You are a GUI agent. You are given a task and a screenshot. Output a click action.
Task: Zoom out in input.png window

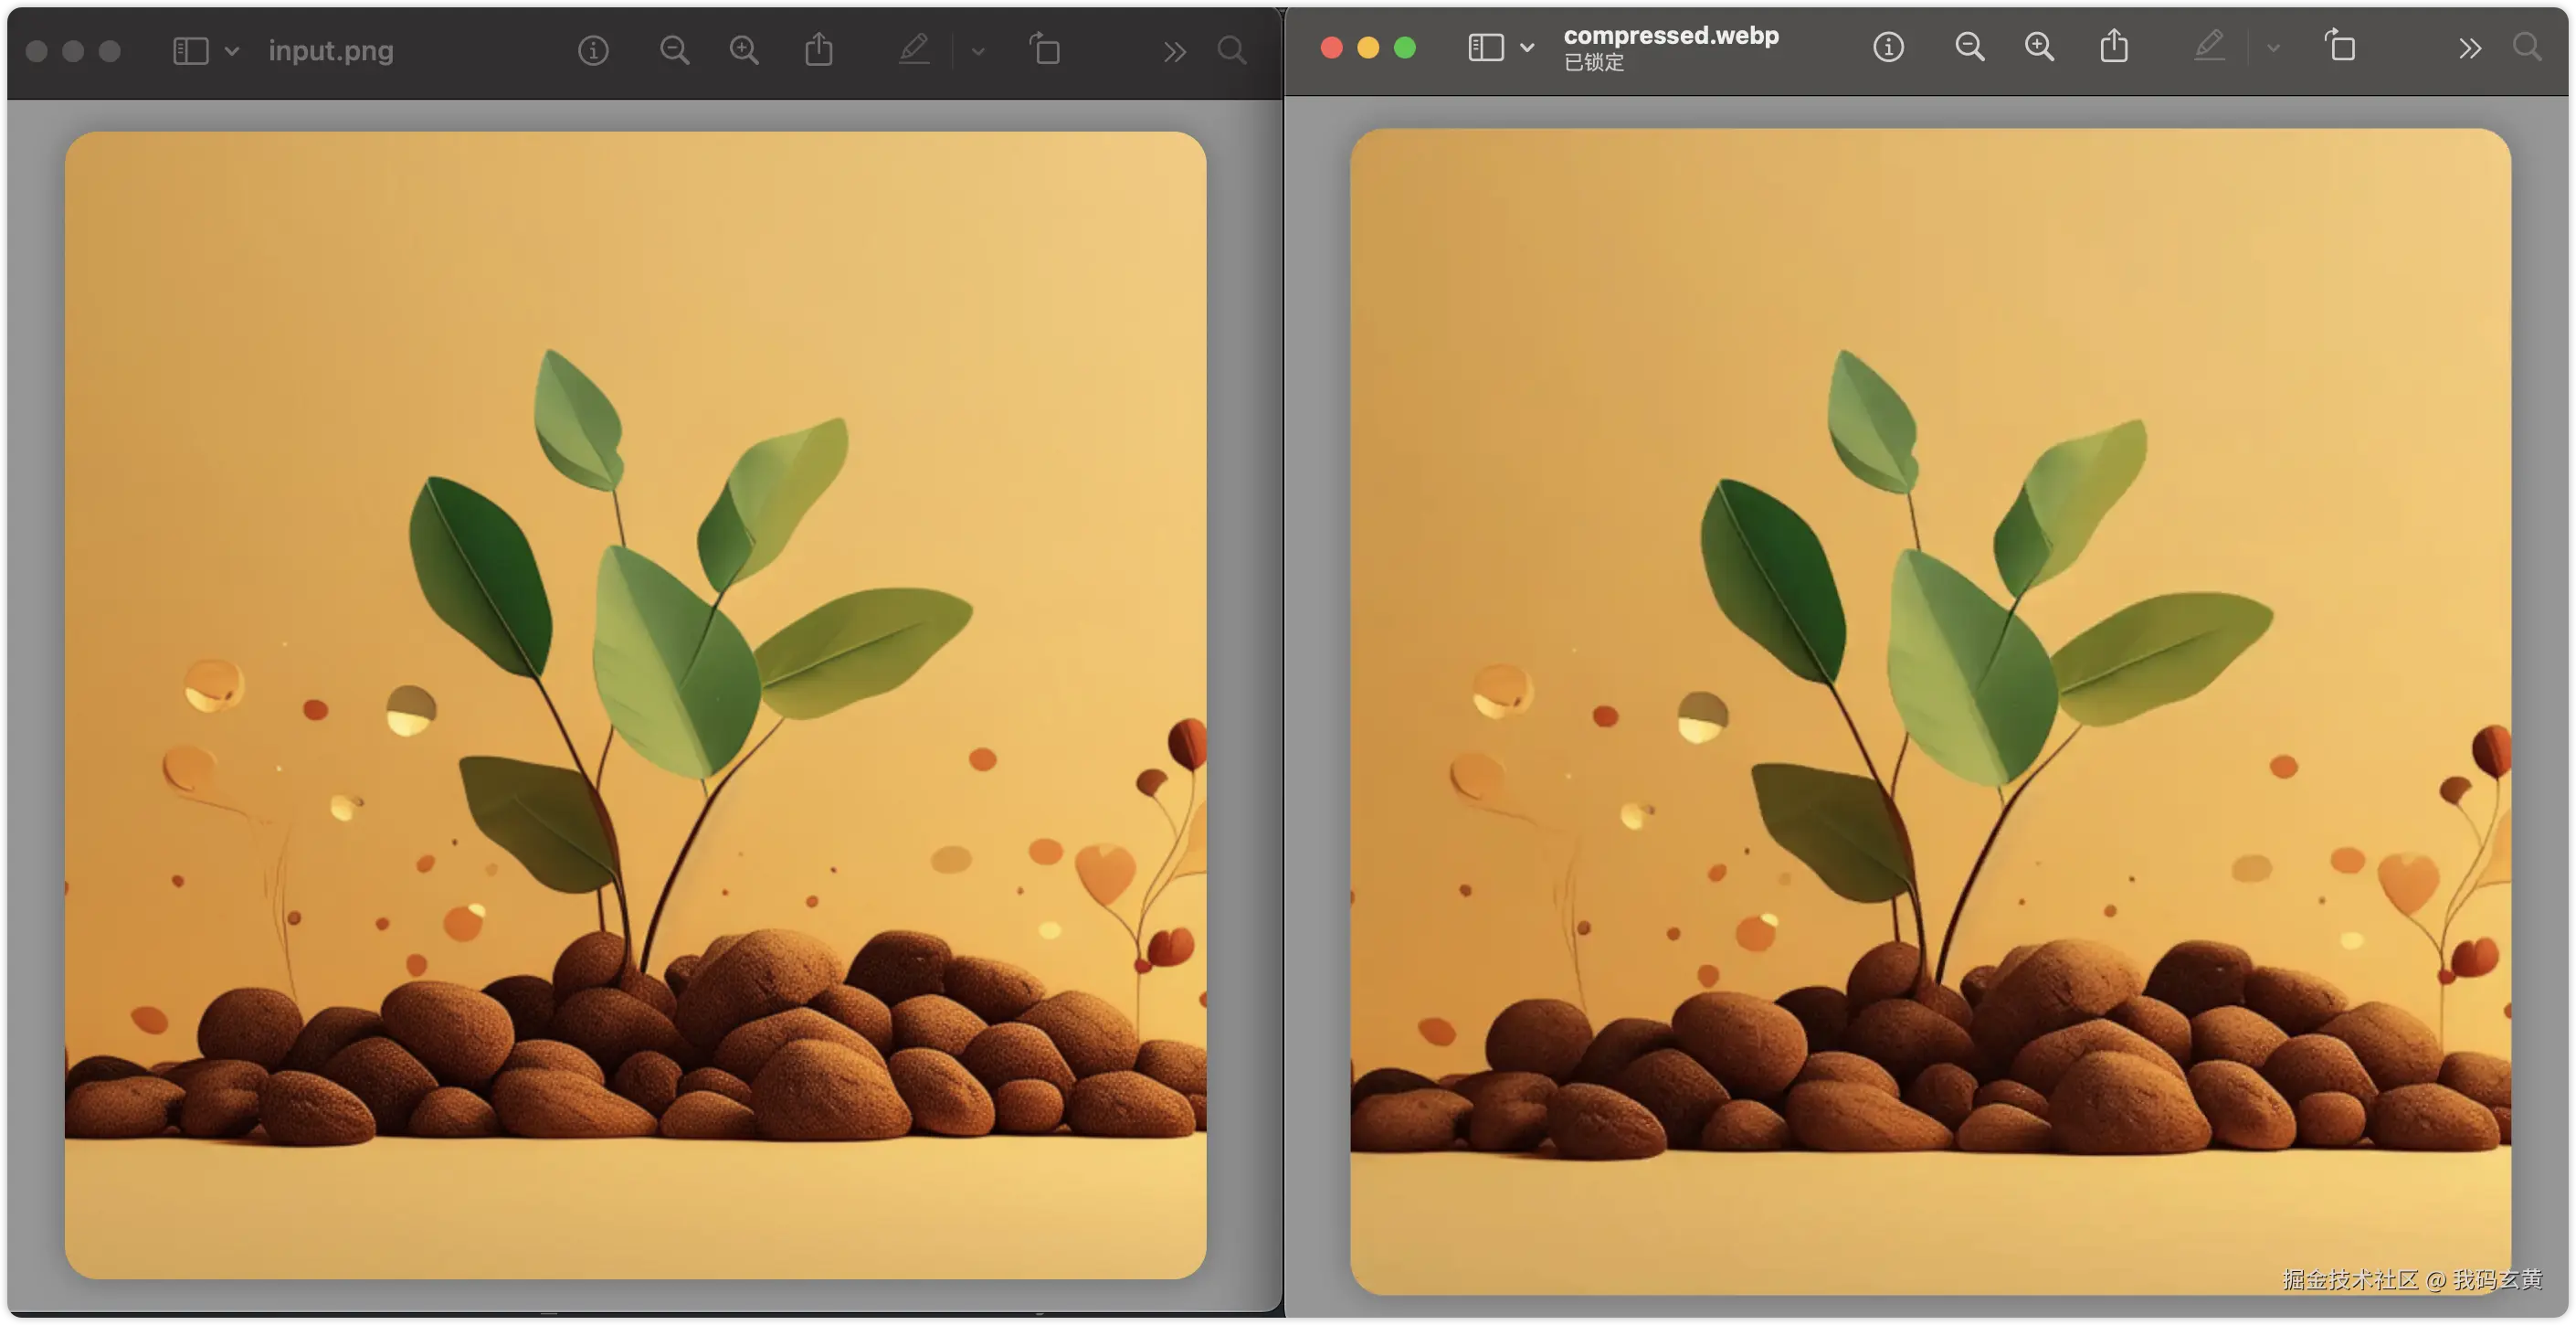tap(675, 51)
